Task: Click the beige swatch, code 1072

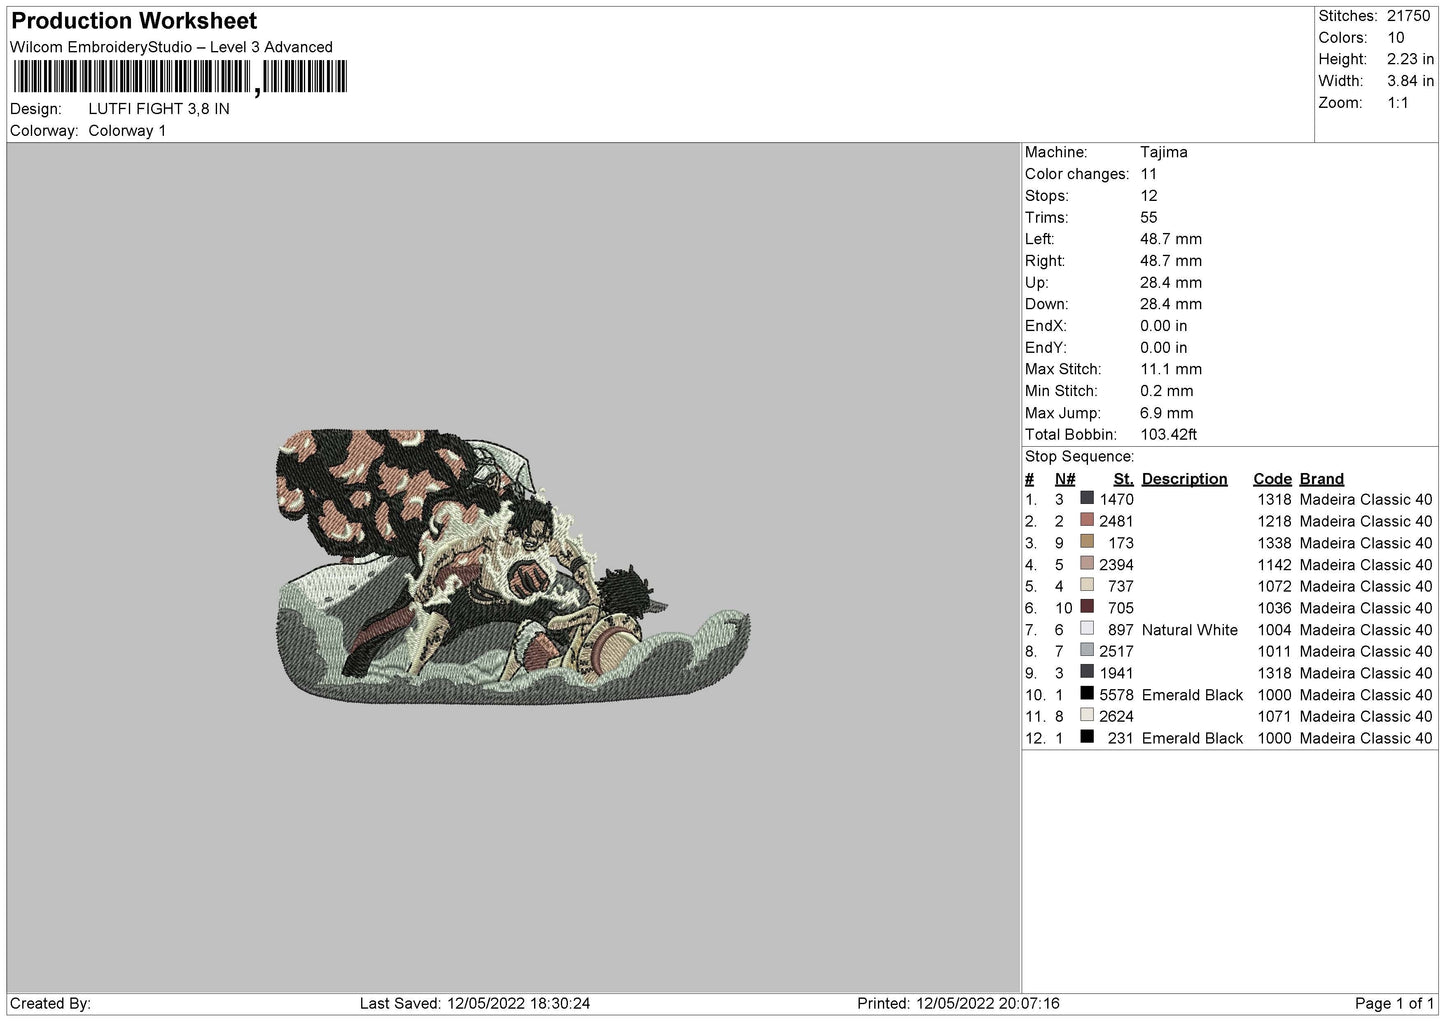Action: 1087,585
